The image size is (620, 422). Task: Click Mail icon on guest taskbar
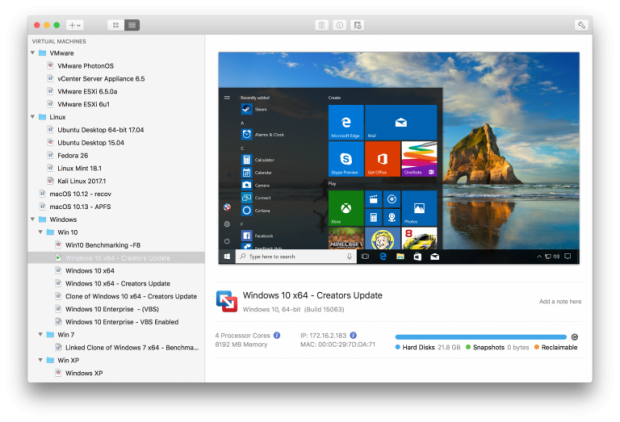tap(435, 257)
